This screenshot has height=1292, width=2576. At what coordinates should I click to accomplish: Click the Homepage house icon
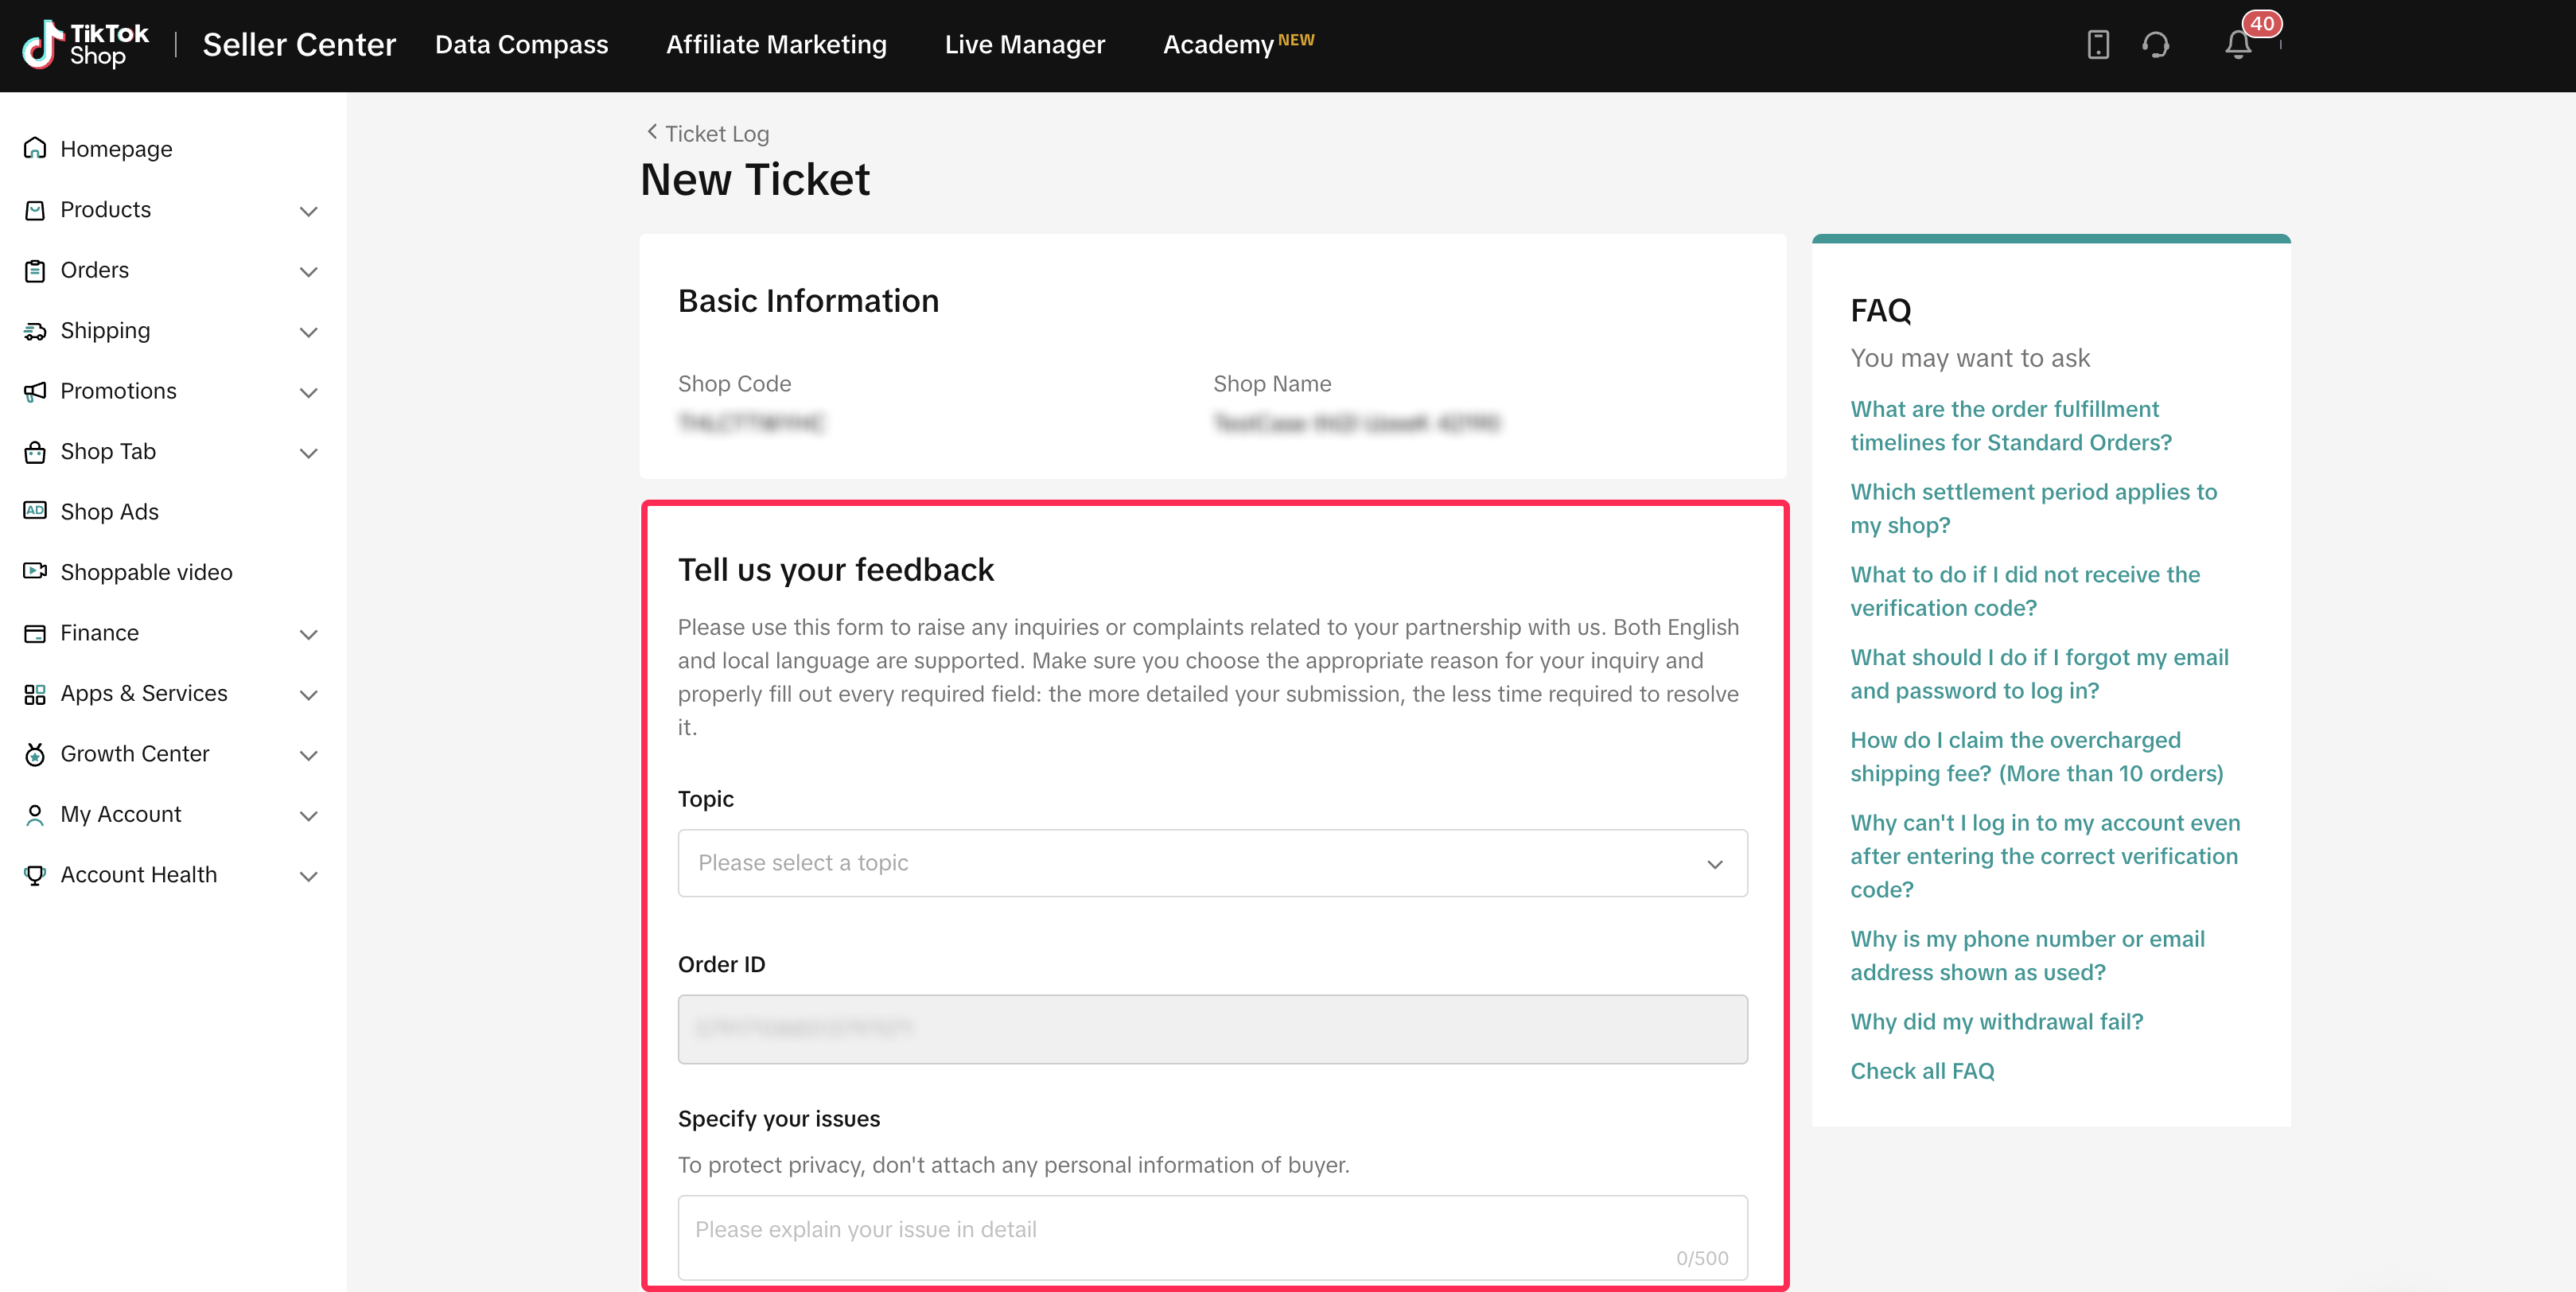click(x=35, y=149)
